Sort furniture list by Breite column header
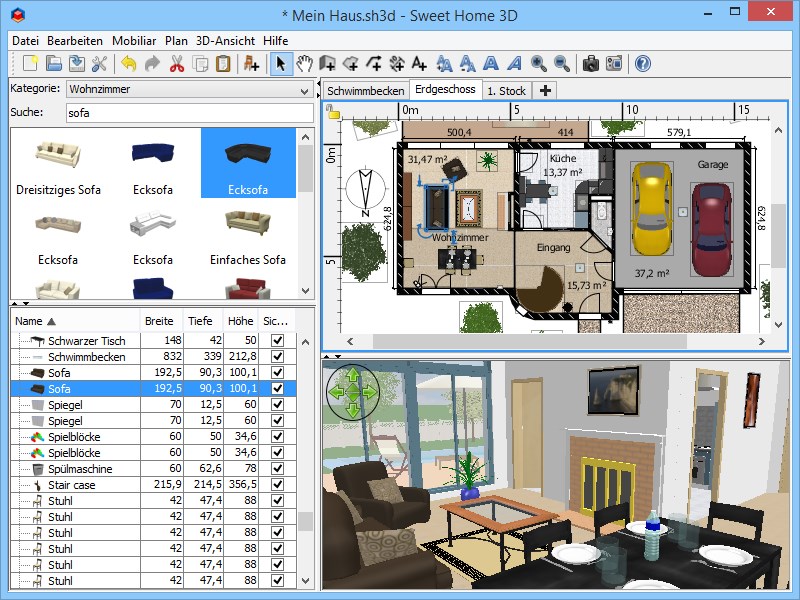This screenshot has height=600, width=800. (161, 321)
